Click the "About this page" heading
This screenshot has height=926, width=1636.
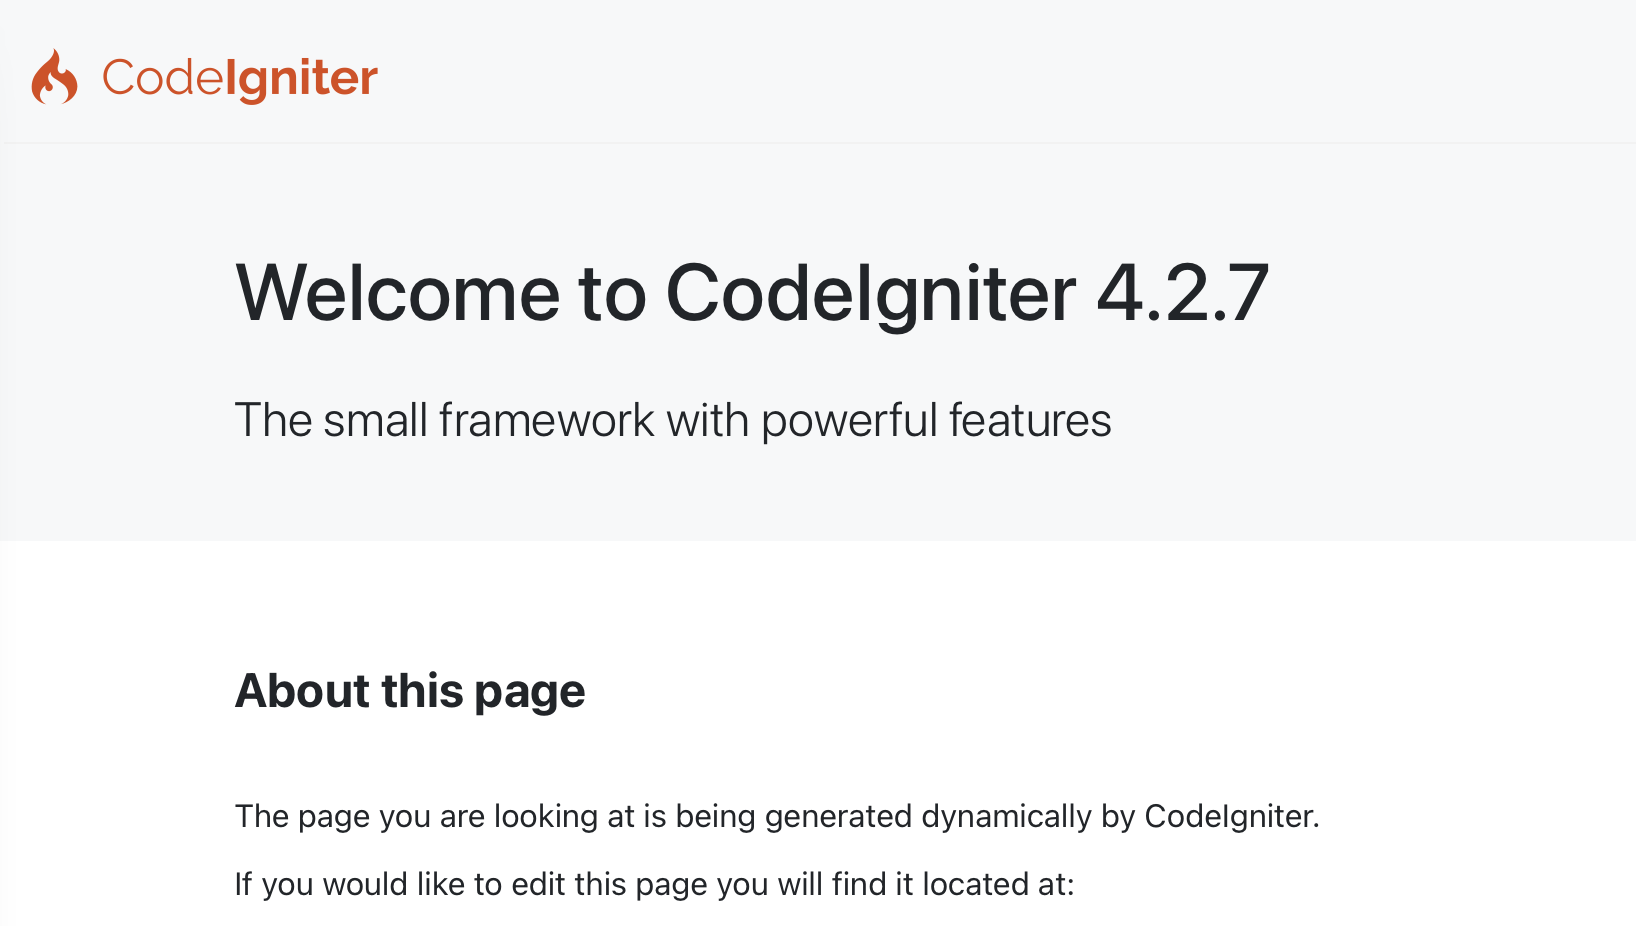click(x=410, y=691)
